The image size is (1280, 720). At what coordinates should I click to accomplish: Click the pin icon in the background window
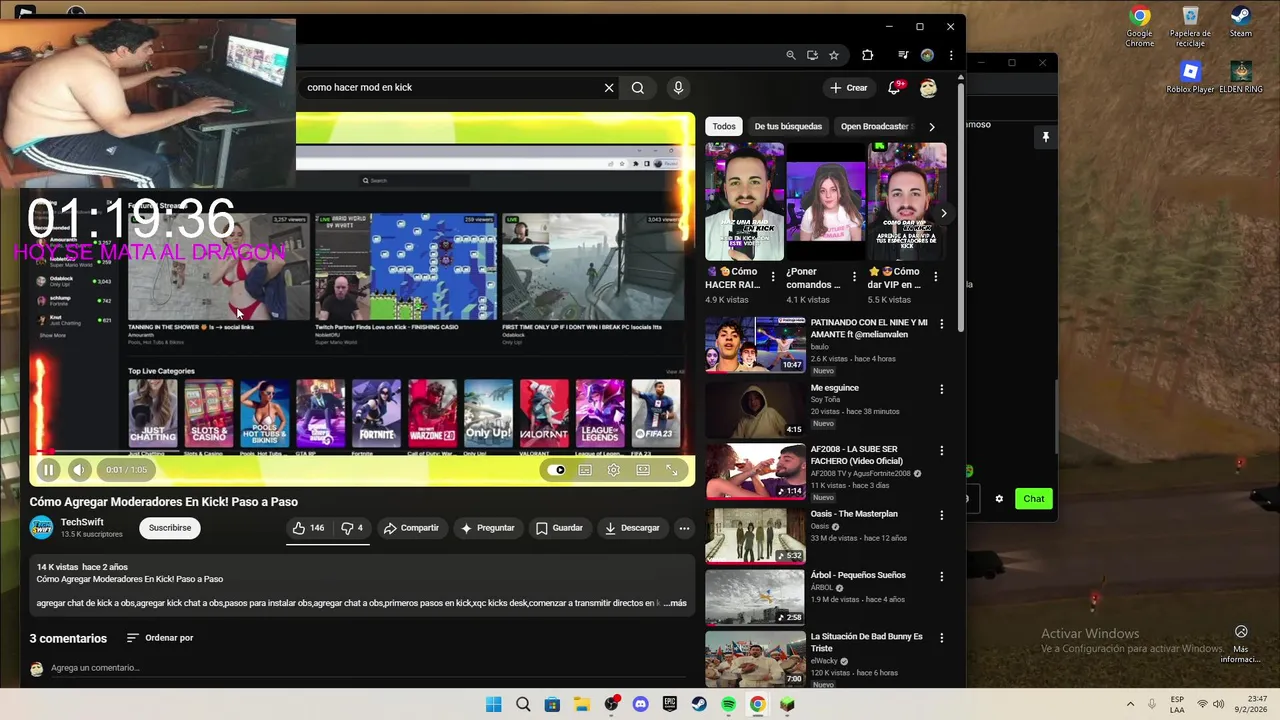tap(1045, 137)
